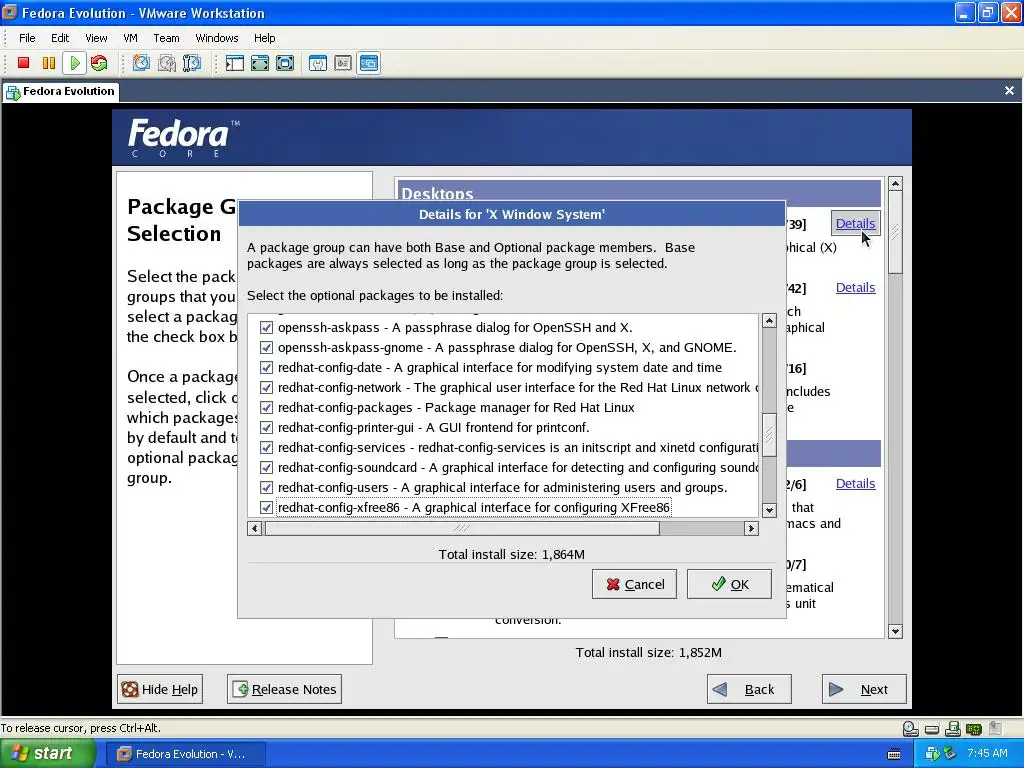
Task: Select the Fedora Evolution VM tab
Action: coord(61,91)
